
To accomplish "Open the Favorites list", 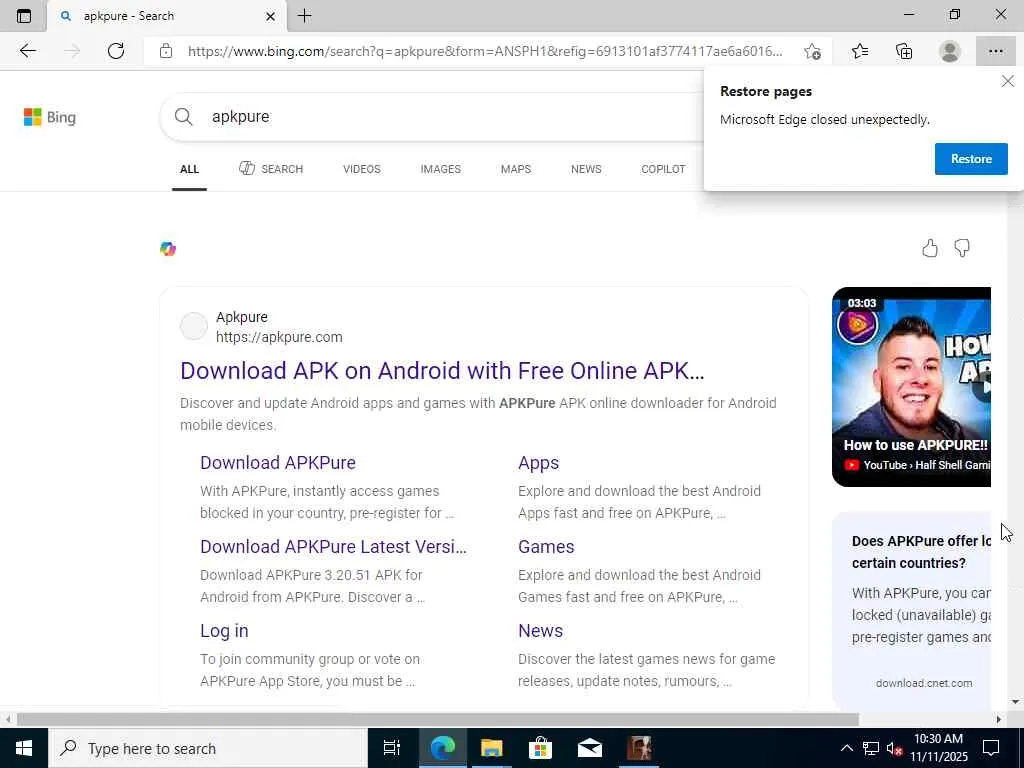I will pyautogui.click(x=860, y=51).
